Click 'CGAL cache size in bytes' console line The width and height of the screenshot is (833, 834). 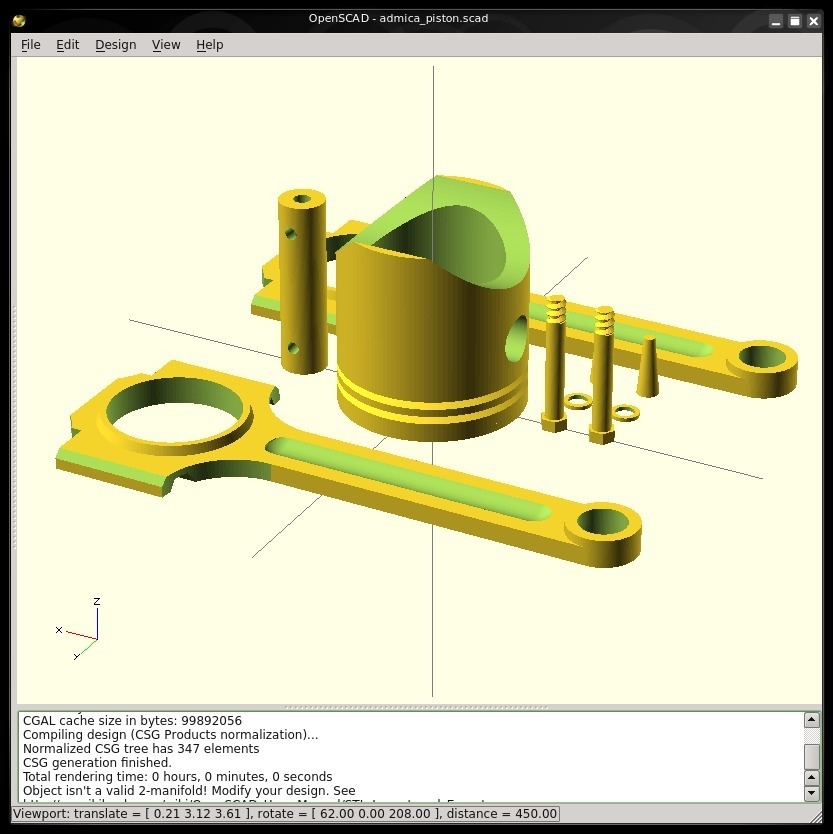[132, 721]
